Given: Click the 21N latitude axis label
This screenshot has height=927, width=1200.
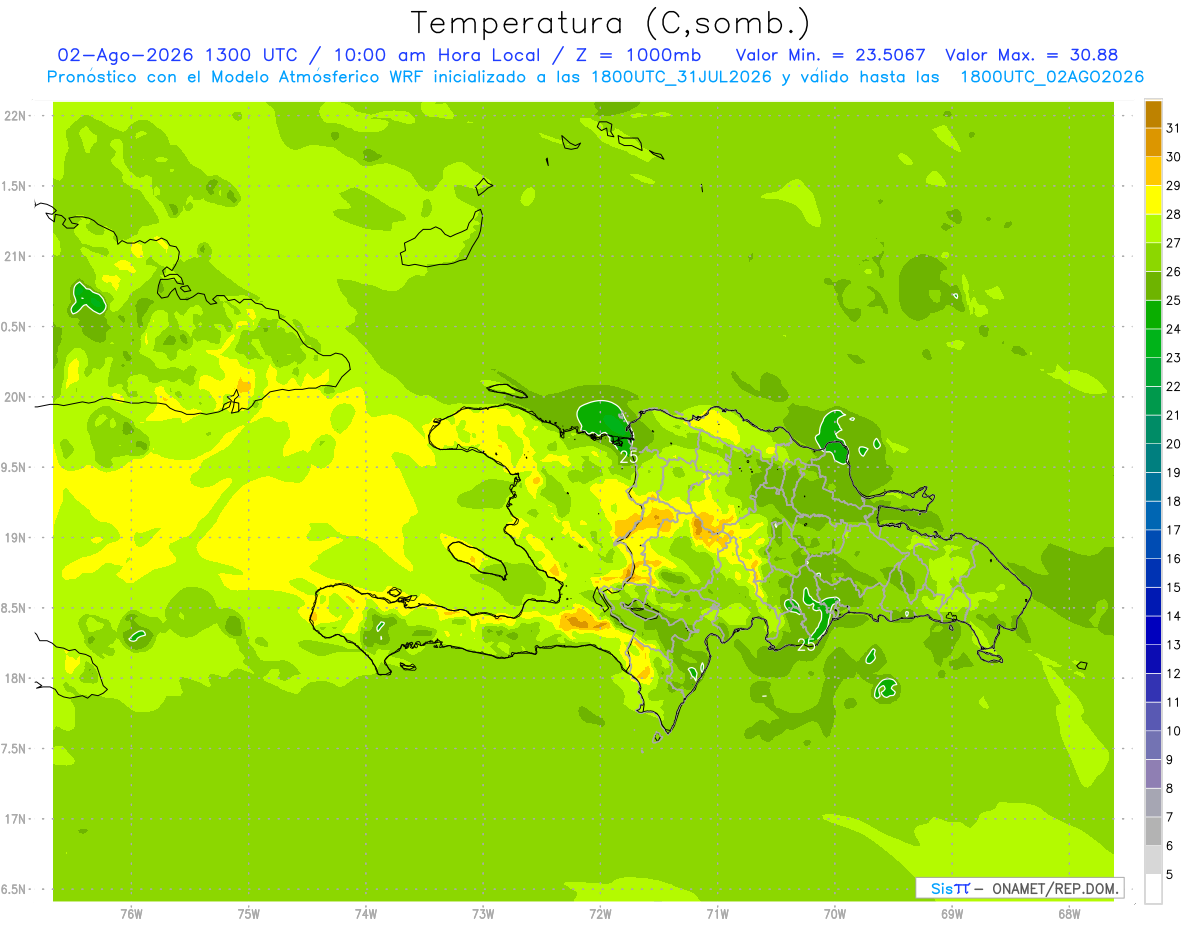Looking at the screenshot, I should (17, 257).
